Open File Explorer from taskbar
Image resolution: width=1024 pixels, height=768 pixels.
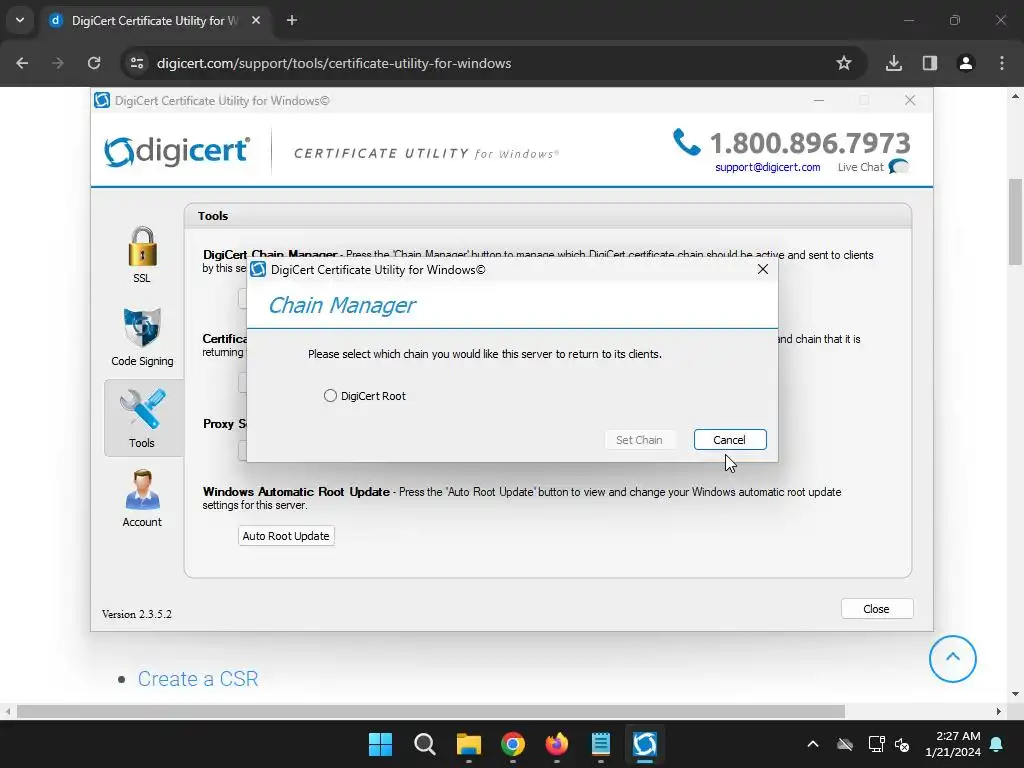pyautogui.click(x=468, y=744)
